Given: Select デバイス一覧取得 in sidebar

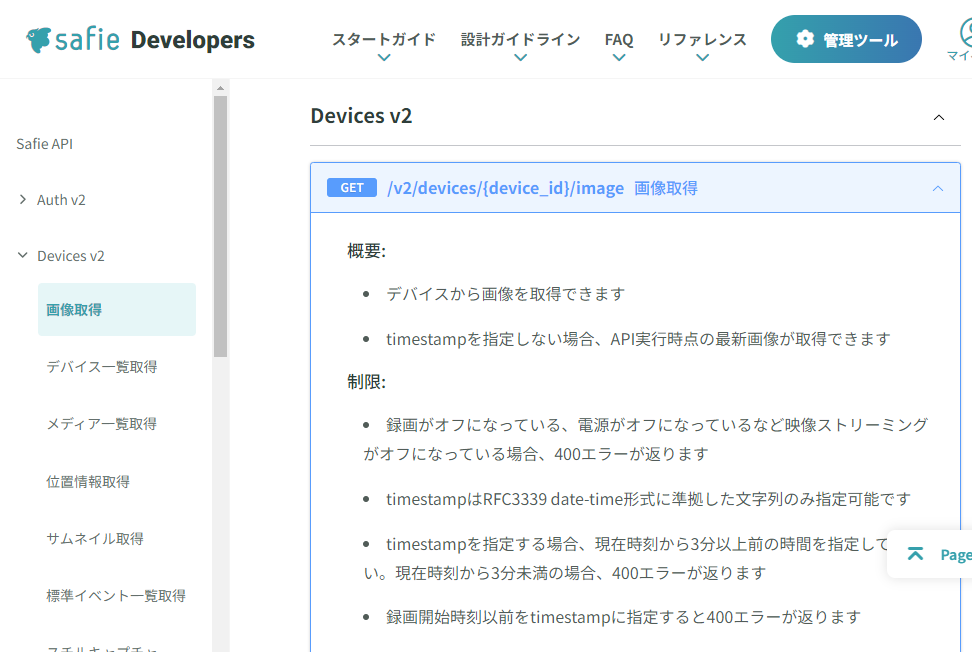Looking at the screenshot, I should 102,367.
